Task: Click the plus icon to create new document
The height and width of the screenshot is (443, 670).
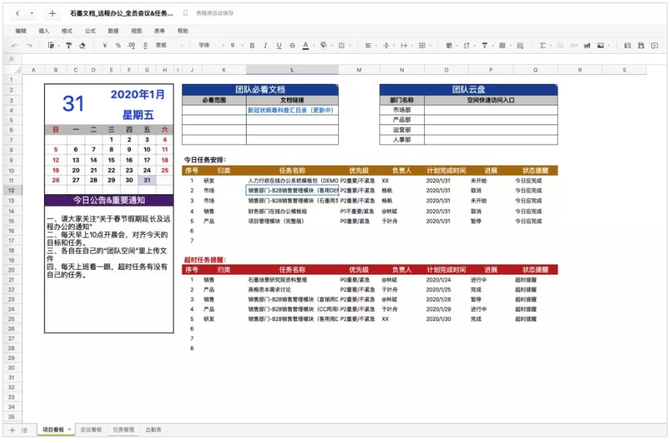Action: [x=52, y=15]
